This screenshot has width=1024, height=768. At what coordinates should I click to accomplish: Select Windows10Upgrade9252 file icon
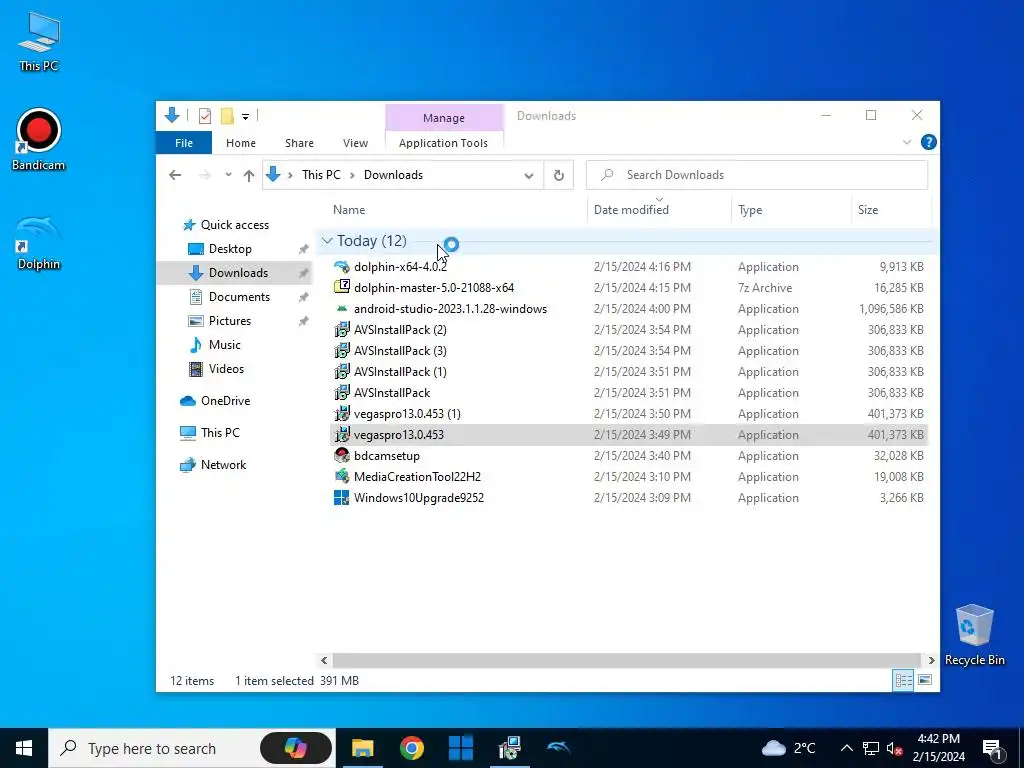pos(342,498)
